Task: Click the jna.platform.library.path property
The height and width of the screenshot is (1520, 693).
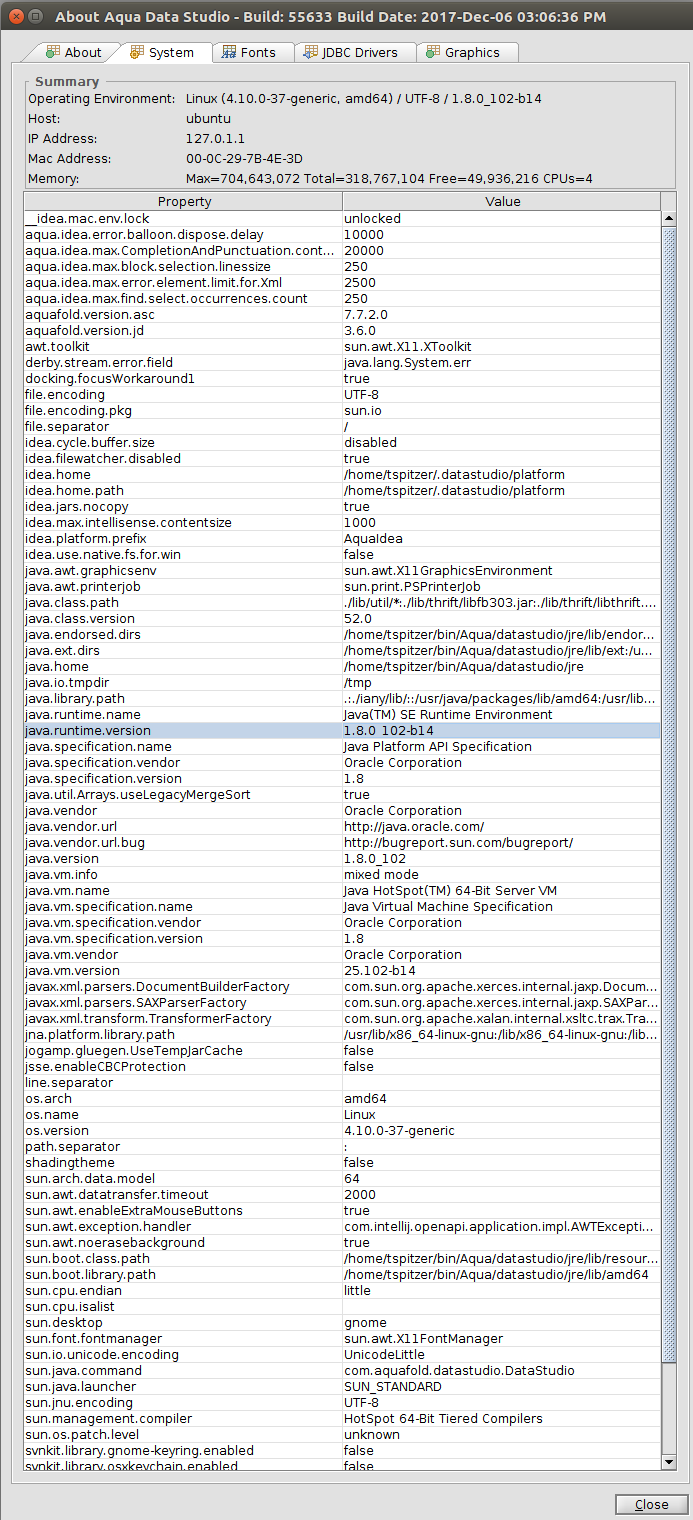Action: click(342, 1034)
